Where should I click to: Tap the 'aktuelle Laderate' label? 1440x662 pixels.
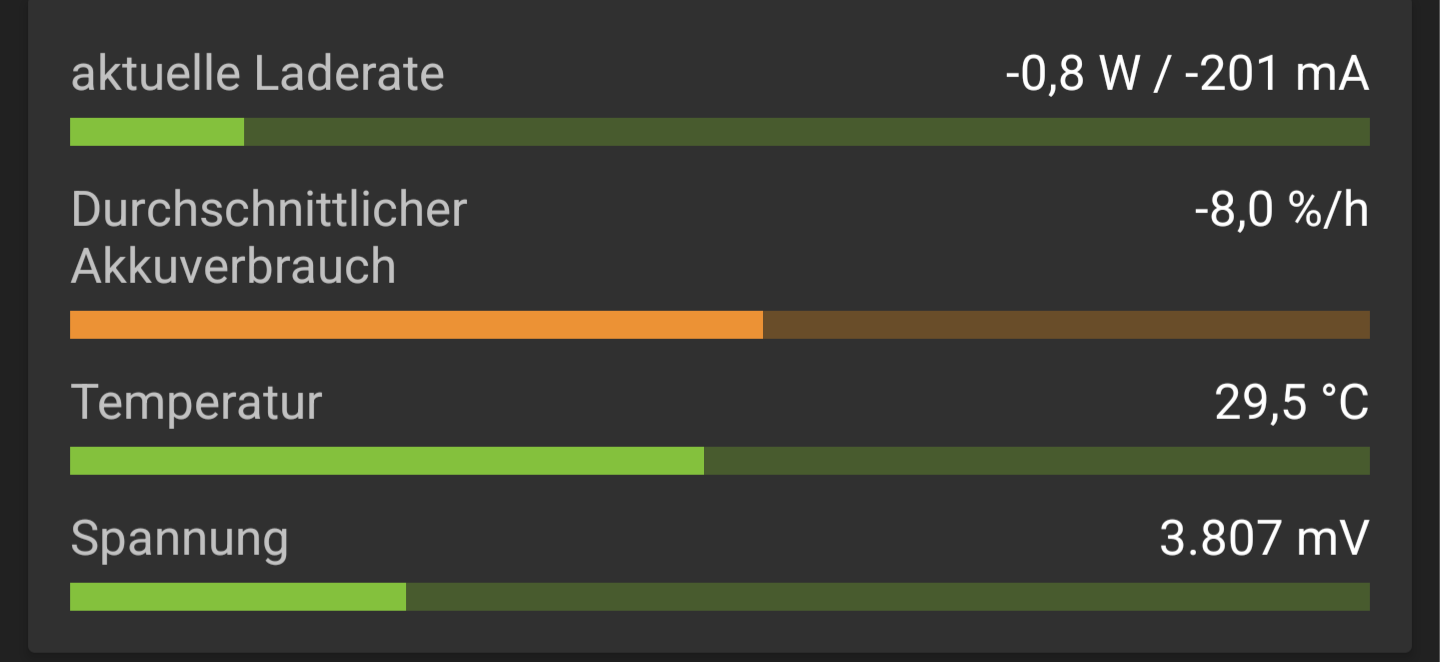coord(257,75)
